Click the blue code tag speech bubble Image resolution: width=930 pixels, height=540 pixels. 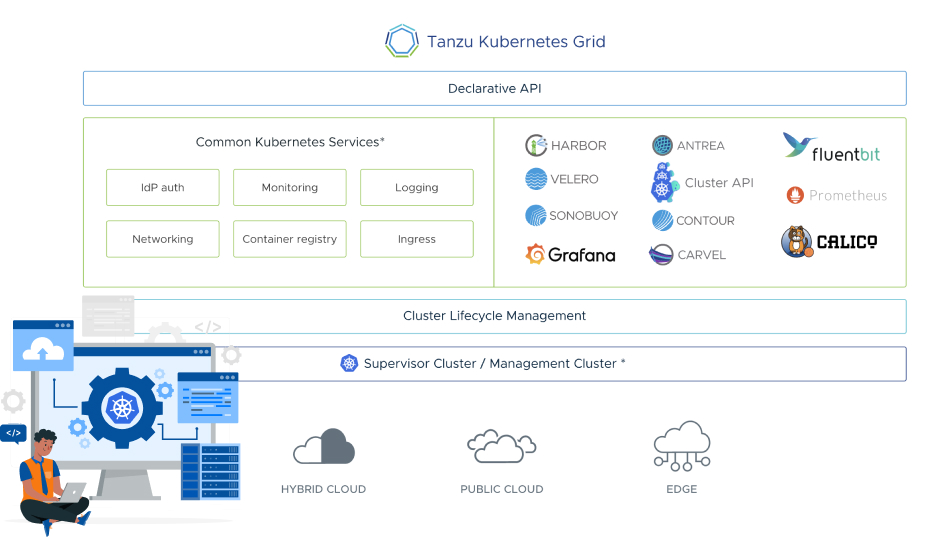point(13,433)
